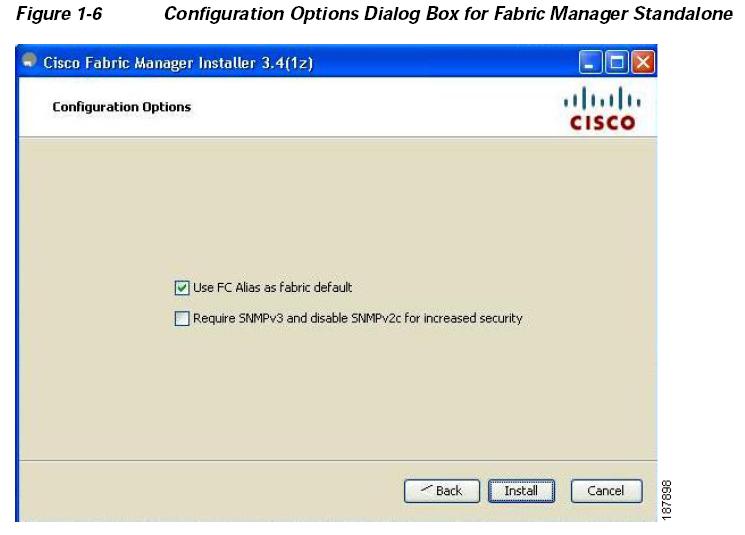Click the Configuration Options heading

click(x=122, y=107)
